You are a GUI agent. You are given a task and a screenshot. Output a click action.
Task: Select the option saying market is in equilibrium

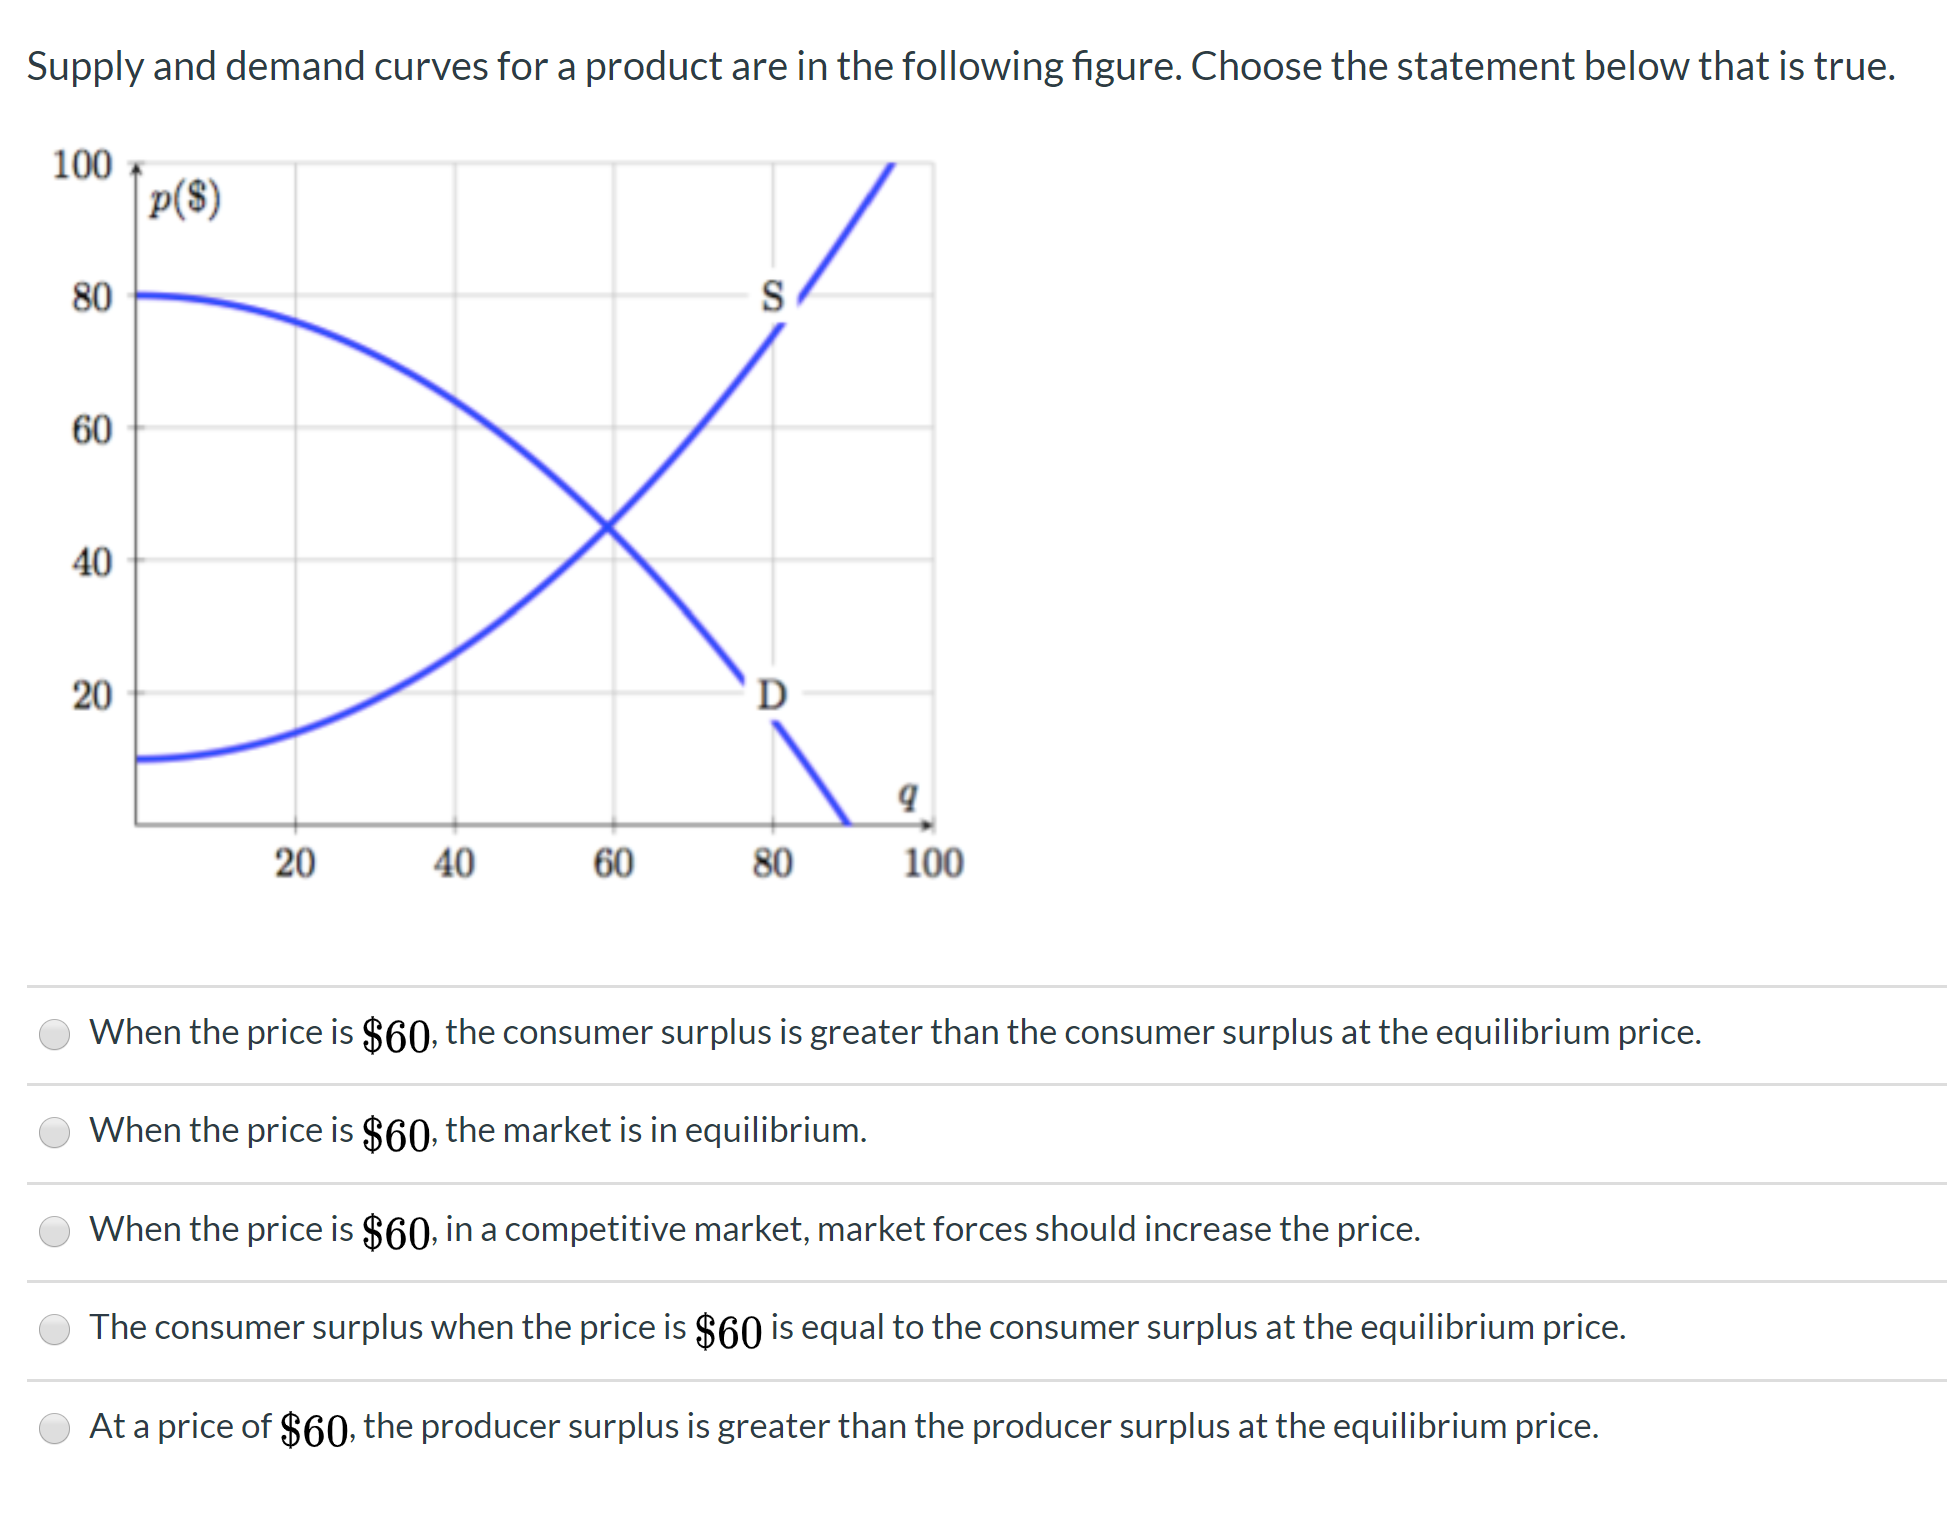click(55, 1134)
